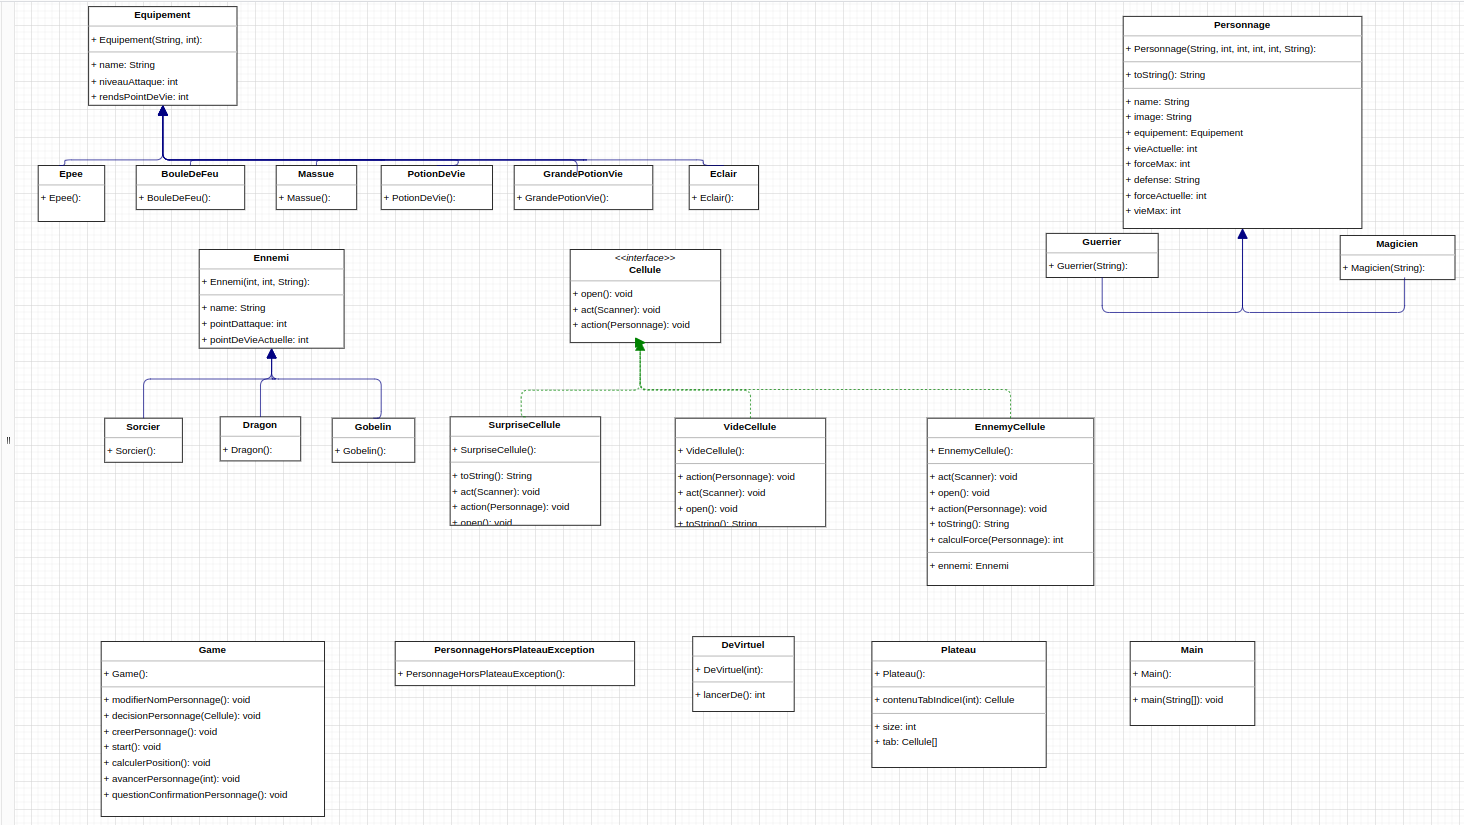Click the Epee subclass box

(70, 188)
